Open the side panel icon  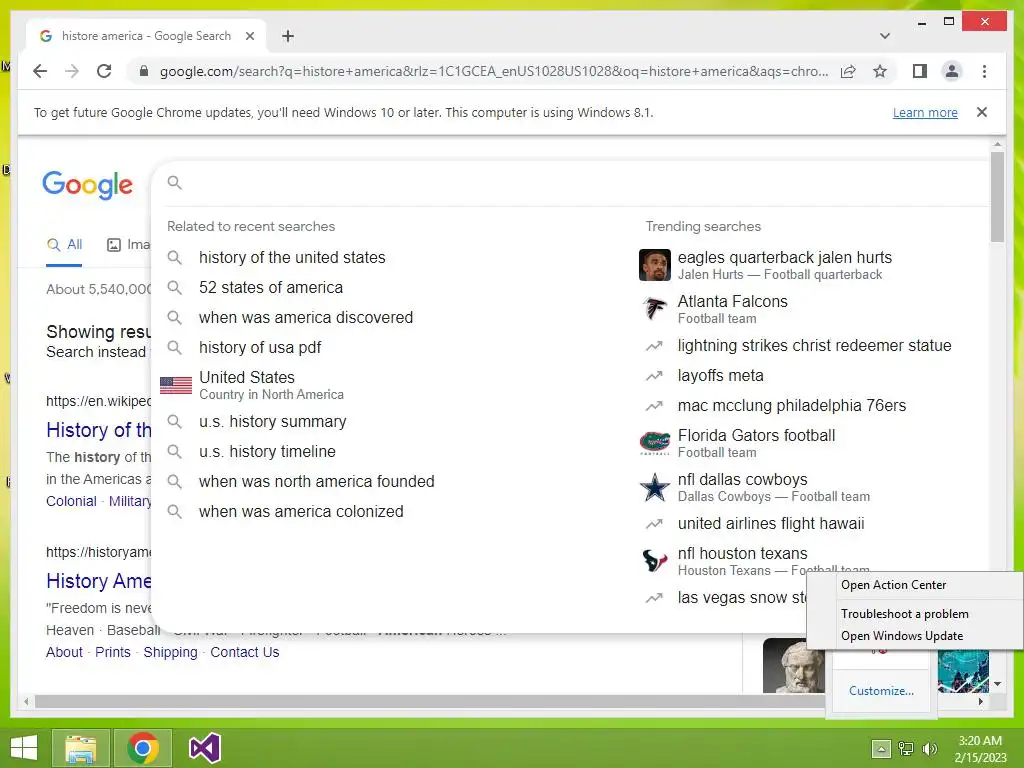920,71
